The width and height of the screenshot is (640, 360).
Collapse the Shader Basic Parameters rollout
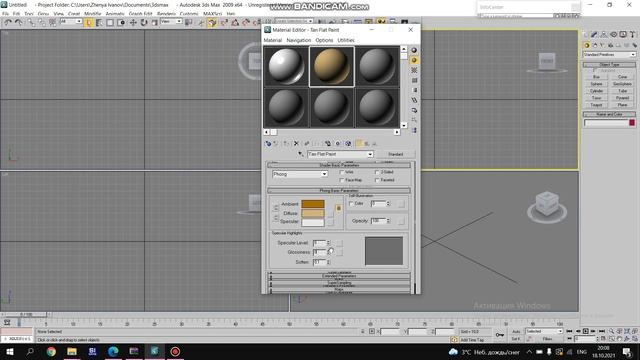coord(339,165)
